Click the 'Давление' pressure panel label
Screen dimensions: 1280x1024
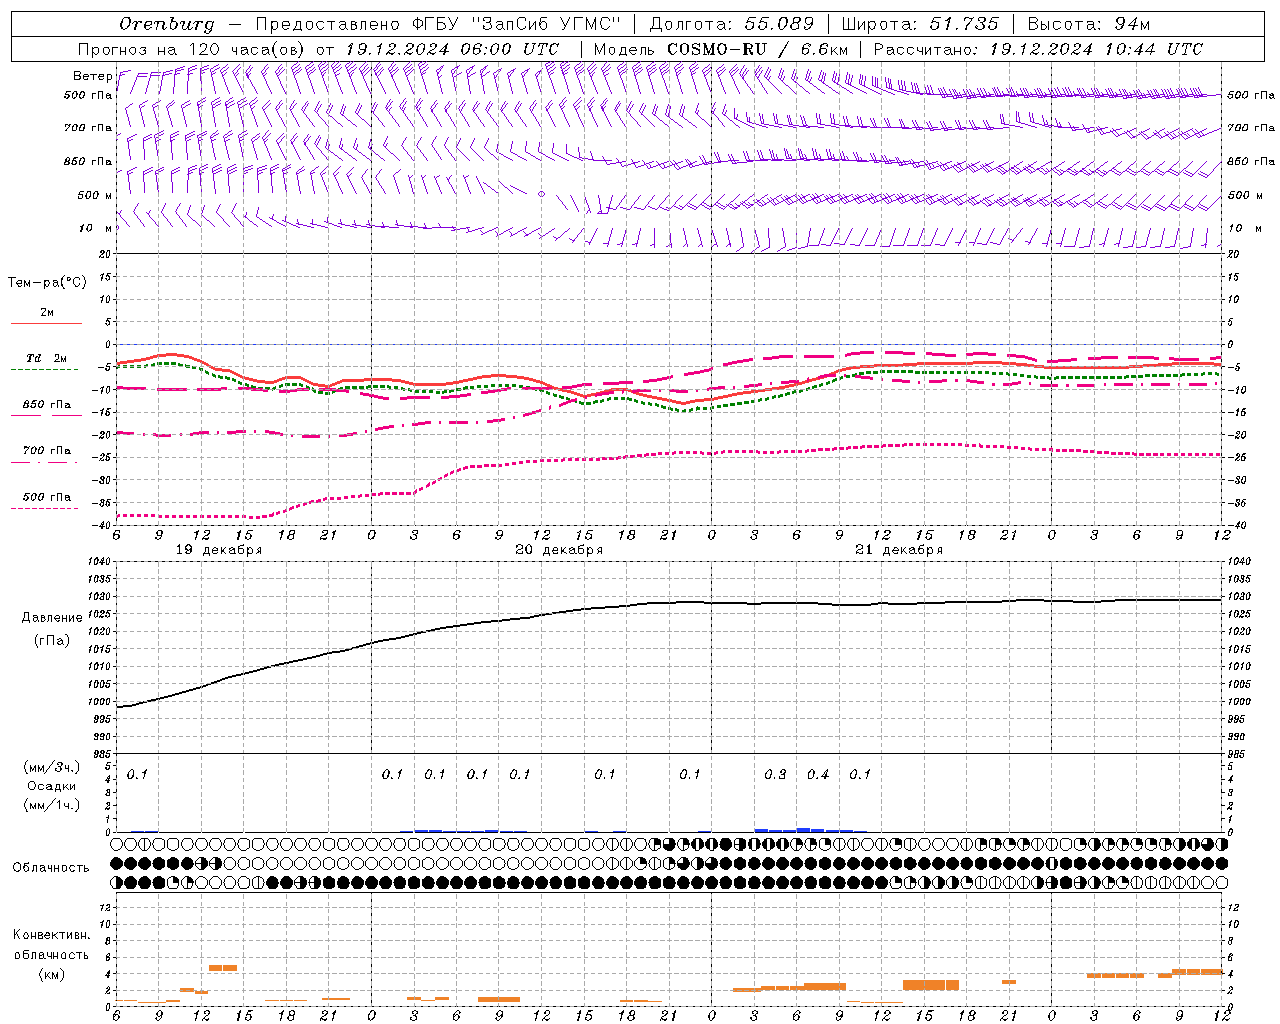51,618
